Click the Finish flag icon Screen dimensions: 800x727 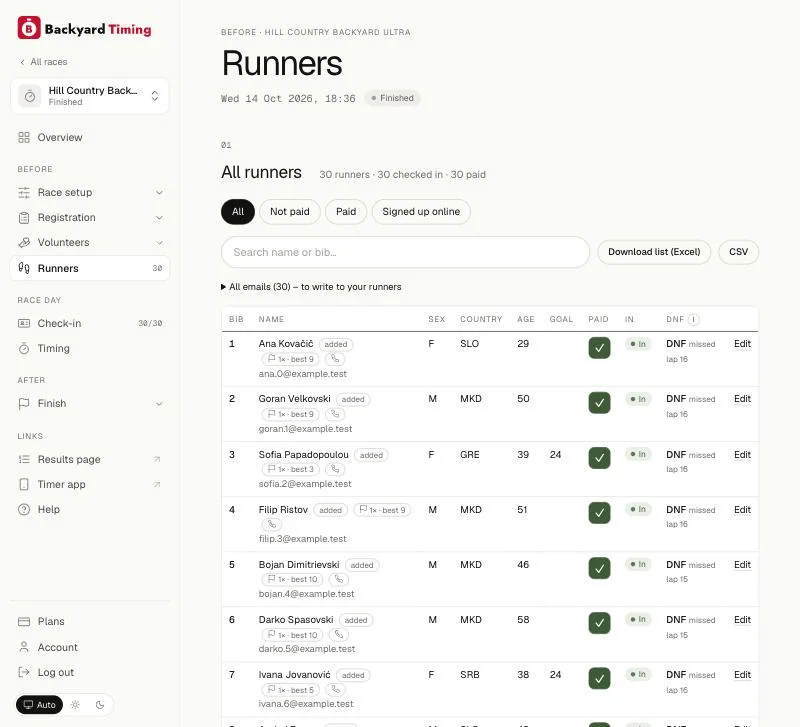point(24,404)
